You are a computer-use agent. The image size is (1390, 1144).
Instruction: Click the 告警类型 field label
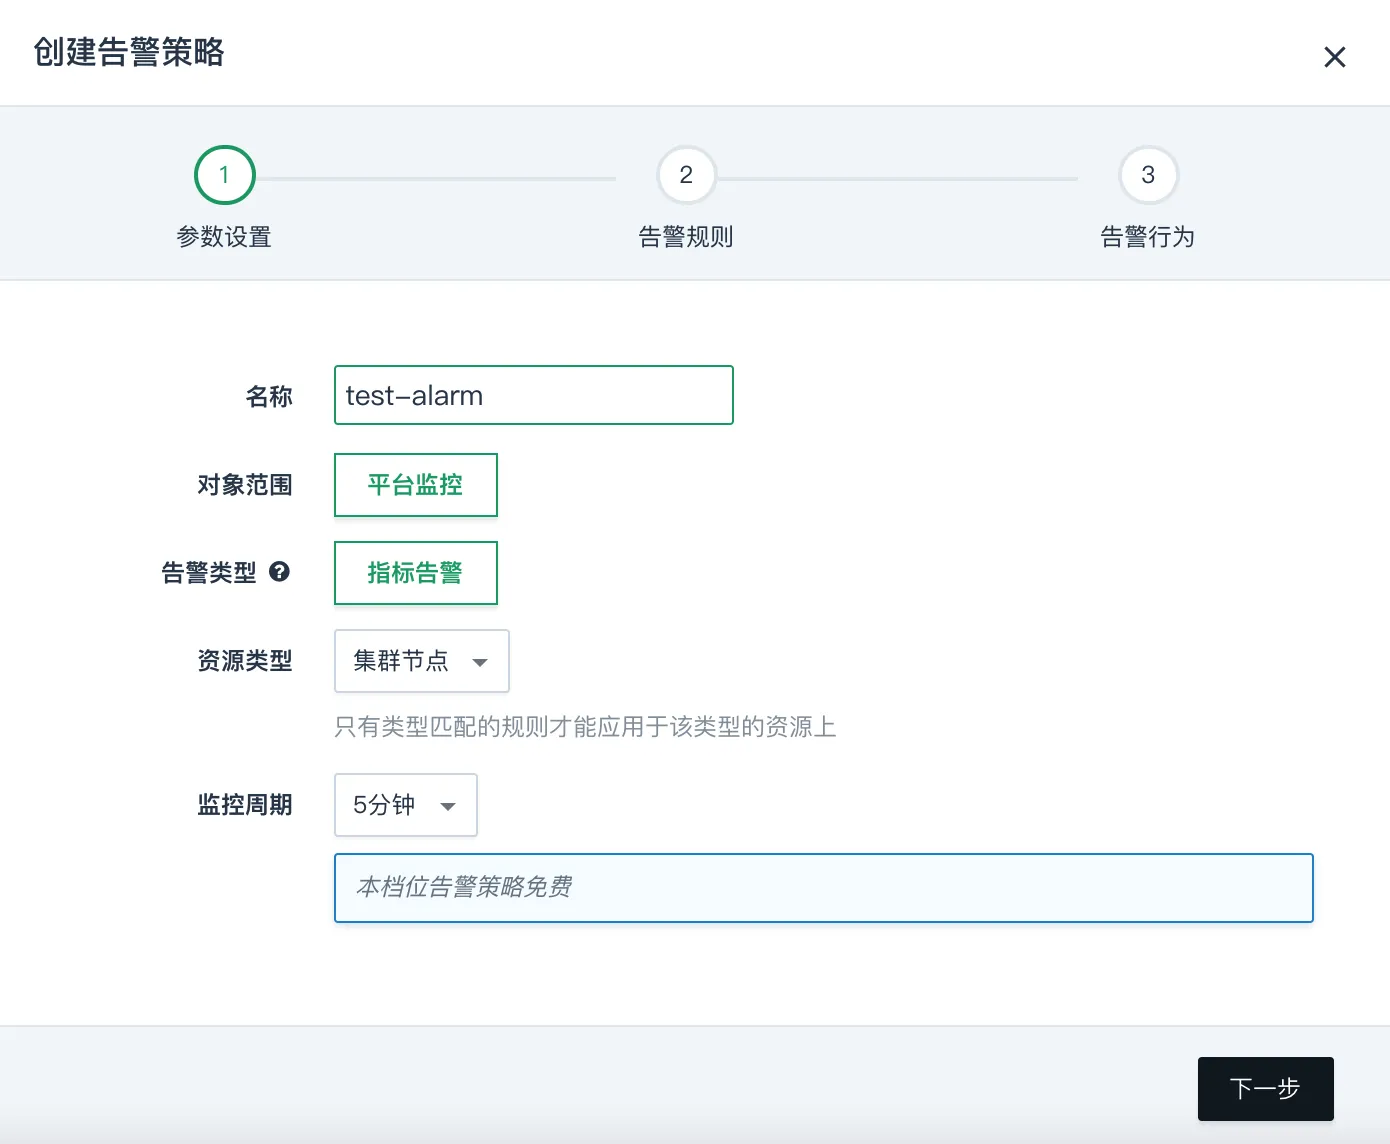coord(209,573)
